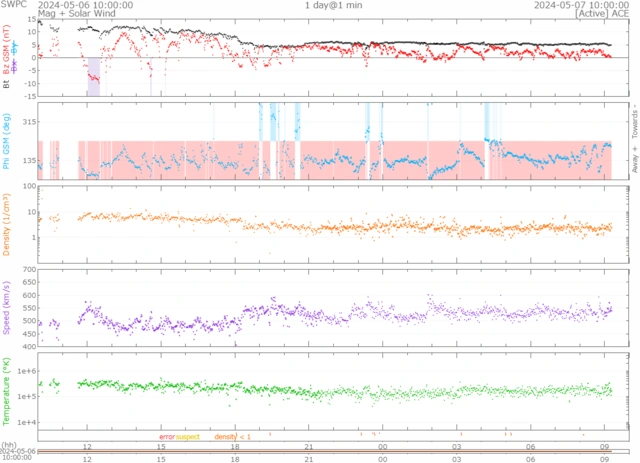Select the Temperature axis label

click(x=8, y=389)
